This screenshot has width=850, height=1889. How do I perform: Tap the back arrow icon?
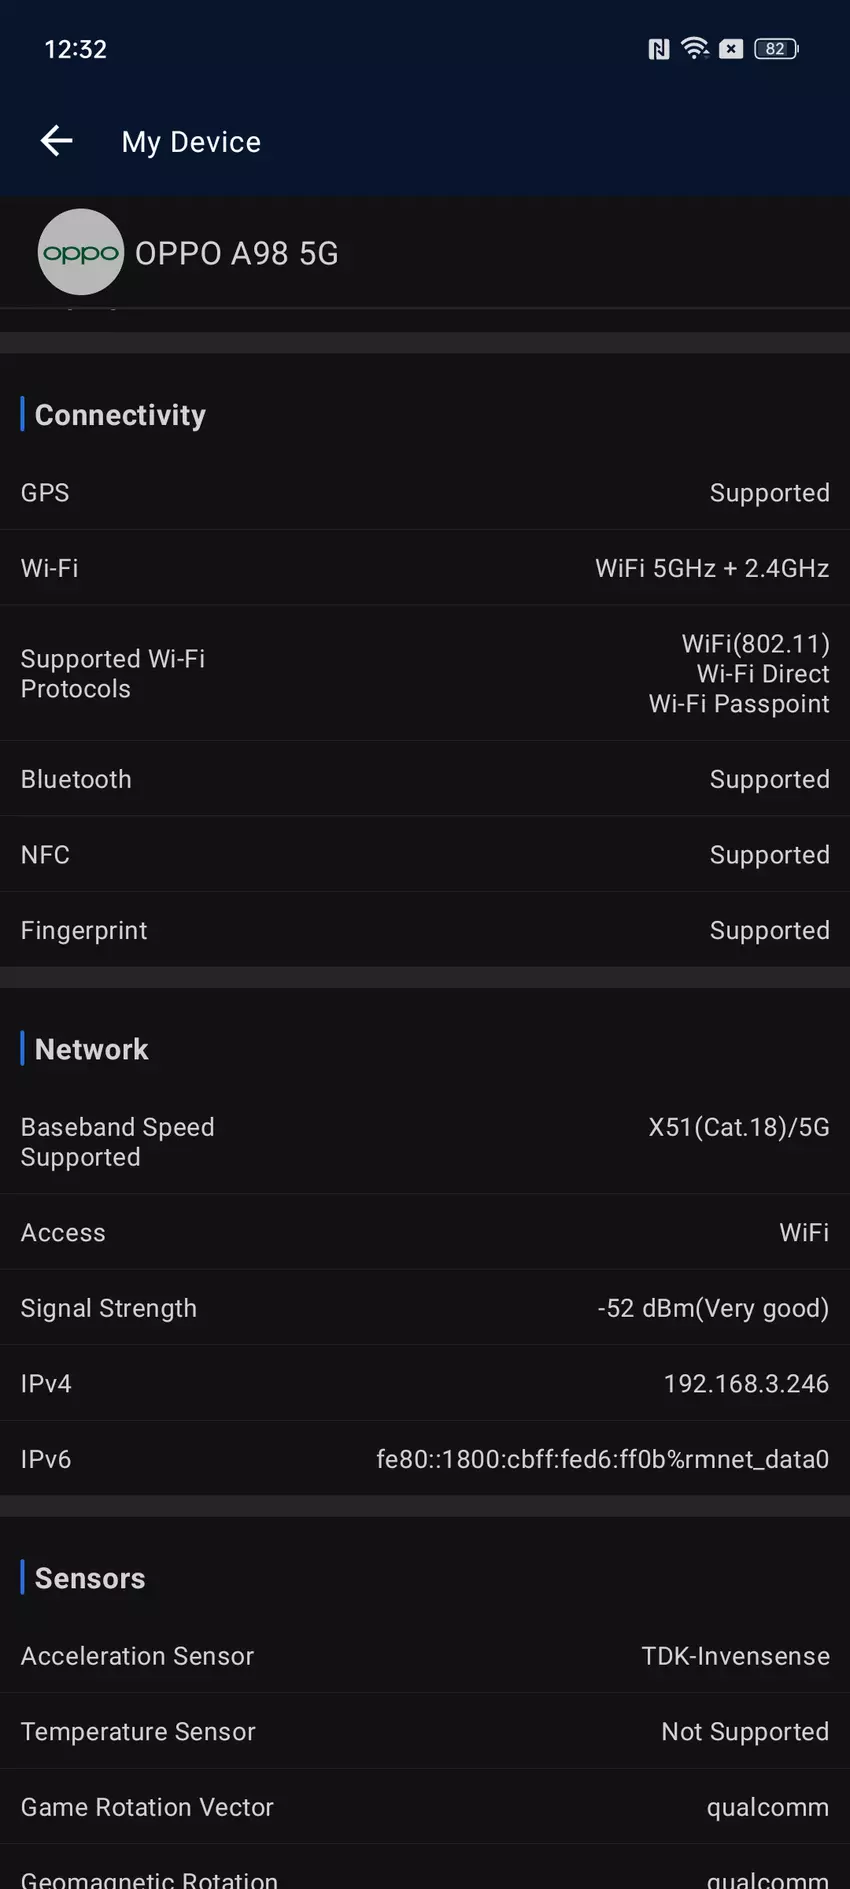point(57,141)
